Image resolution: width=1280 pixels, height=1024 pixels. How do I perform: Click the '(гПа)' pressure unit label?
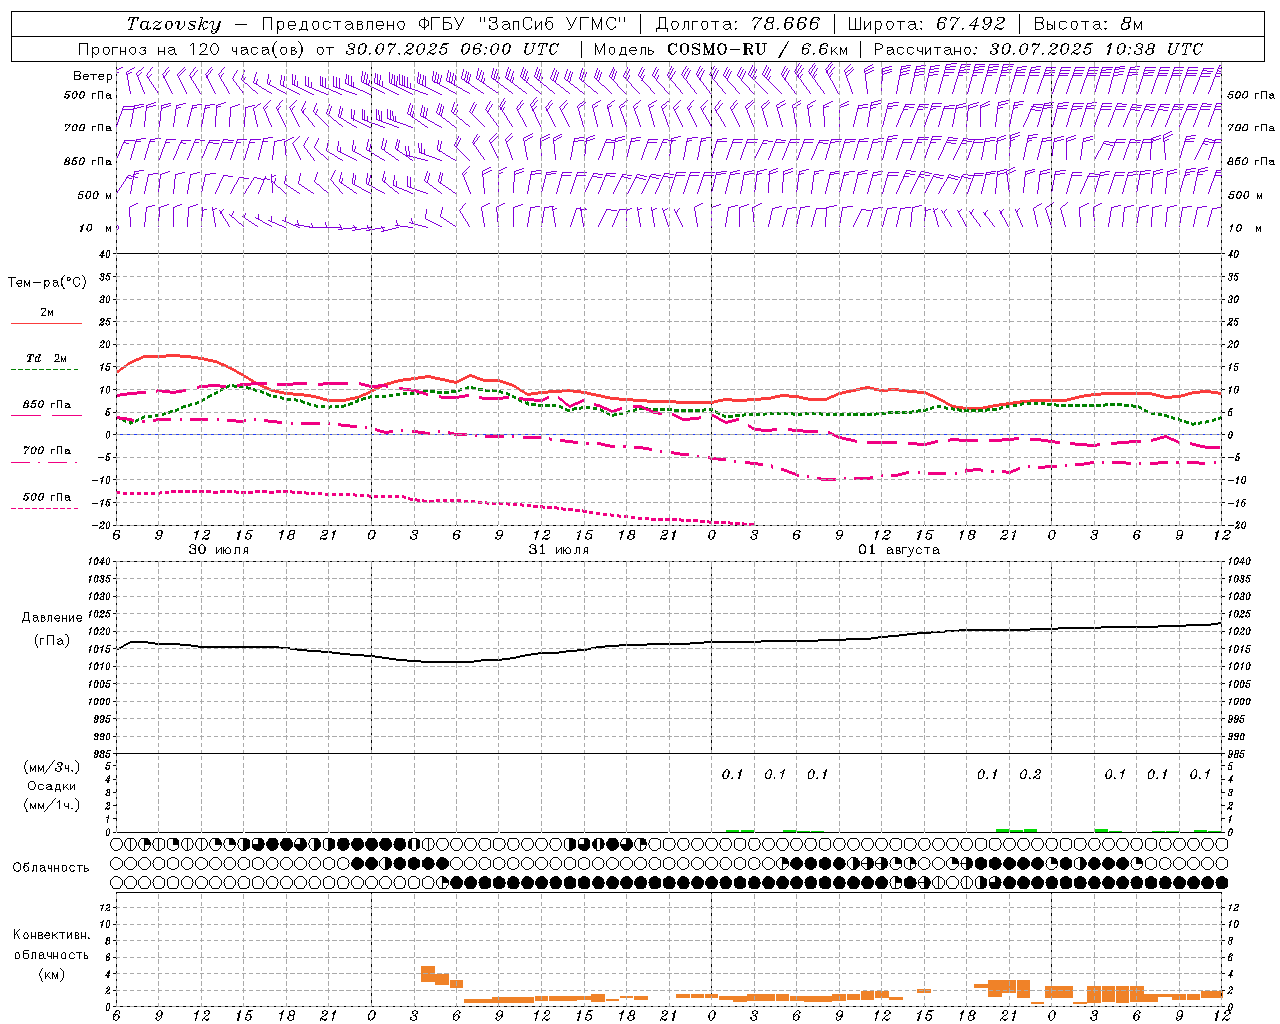[50, 640]
